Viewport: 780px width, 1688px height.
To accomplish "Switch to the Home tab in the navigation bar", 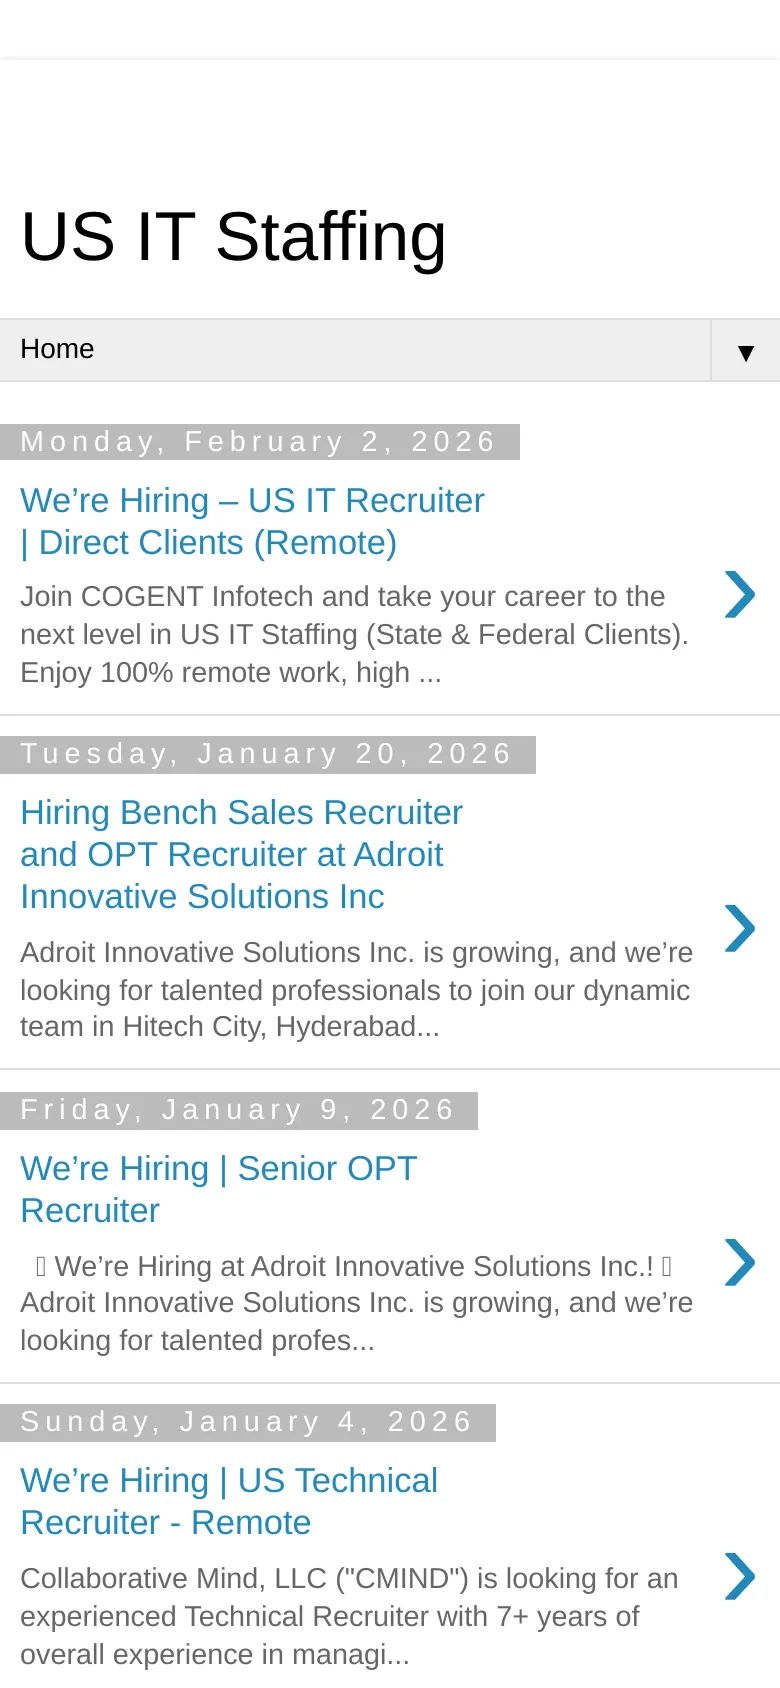I will [57, 349].
